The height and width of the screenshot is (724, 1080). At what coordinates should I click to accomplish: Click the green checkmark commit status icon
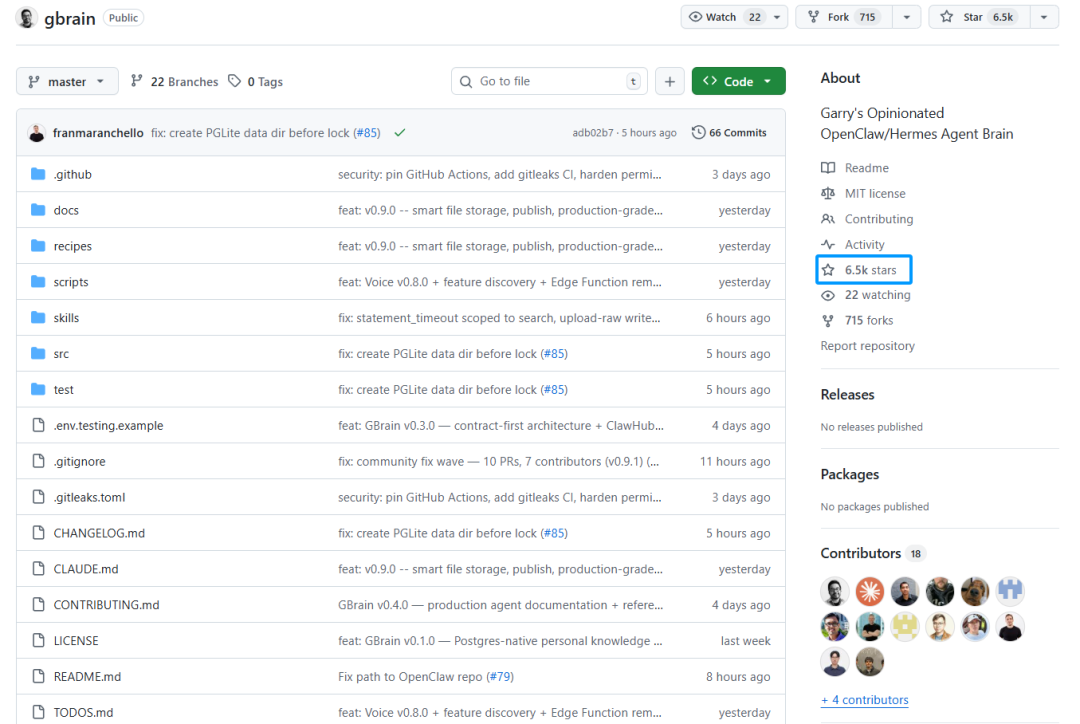(x=400, y=133)
